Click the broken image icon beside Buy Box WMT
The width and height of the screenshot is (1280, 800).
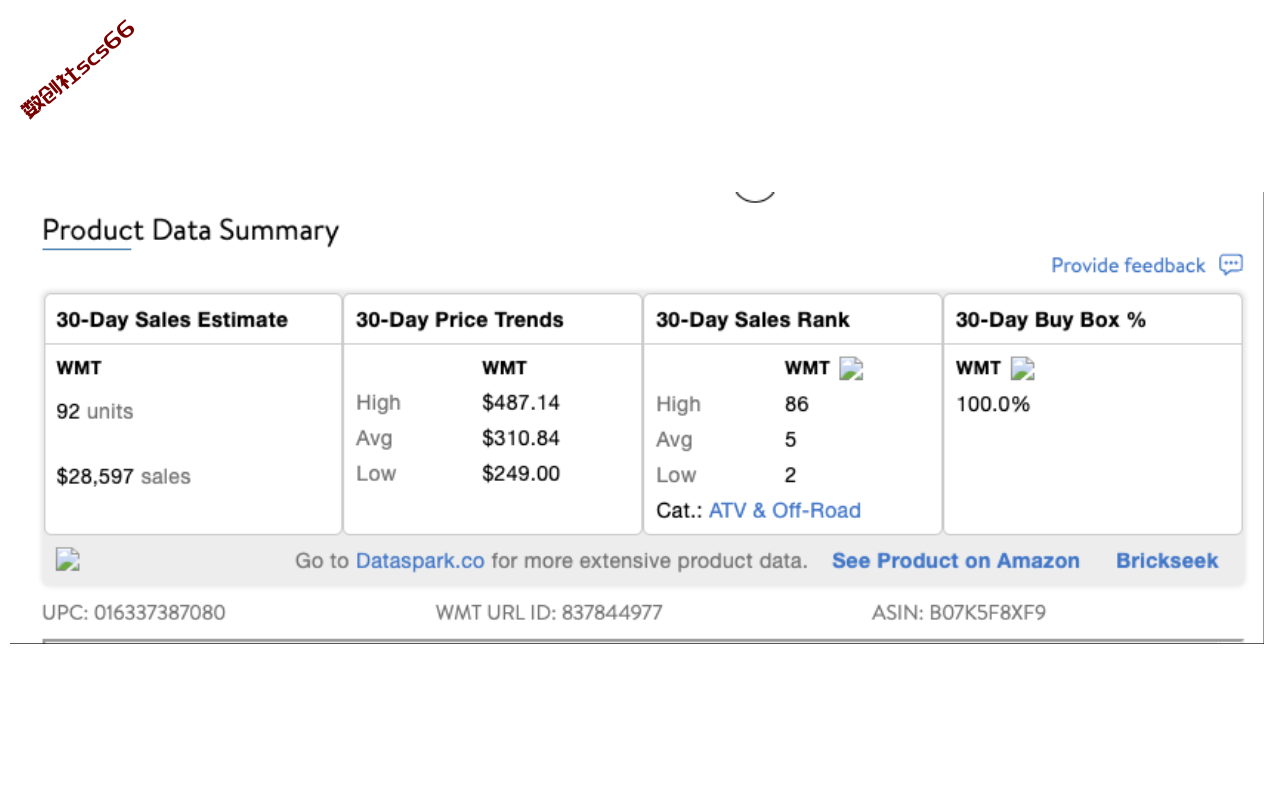pyautogui.click(x=1022, y=369)
